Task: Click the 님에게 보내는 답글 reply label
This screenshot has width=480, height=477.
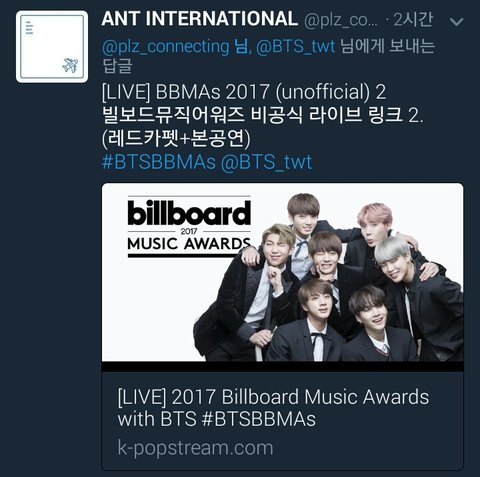Action: click(269, 56)
